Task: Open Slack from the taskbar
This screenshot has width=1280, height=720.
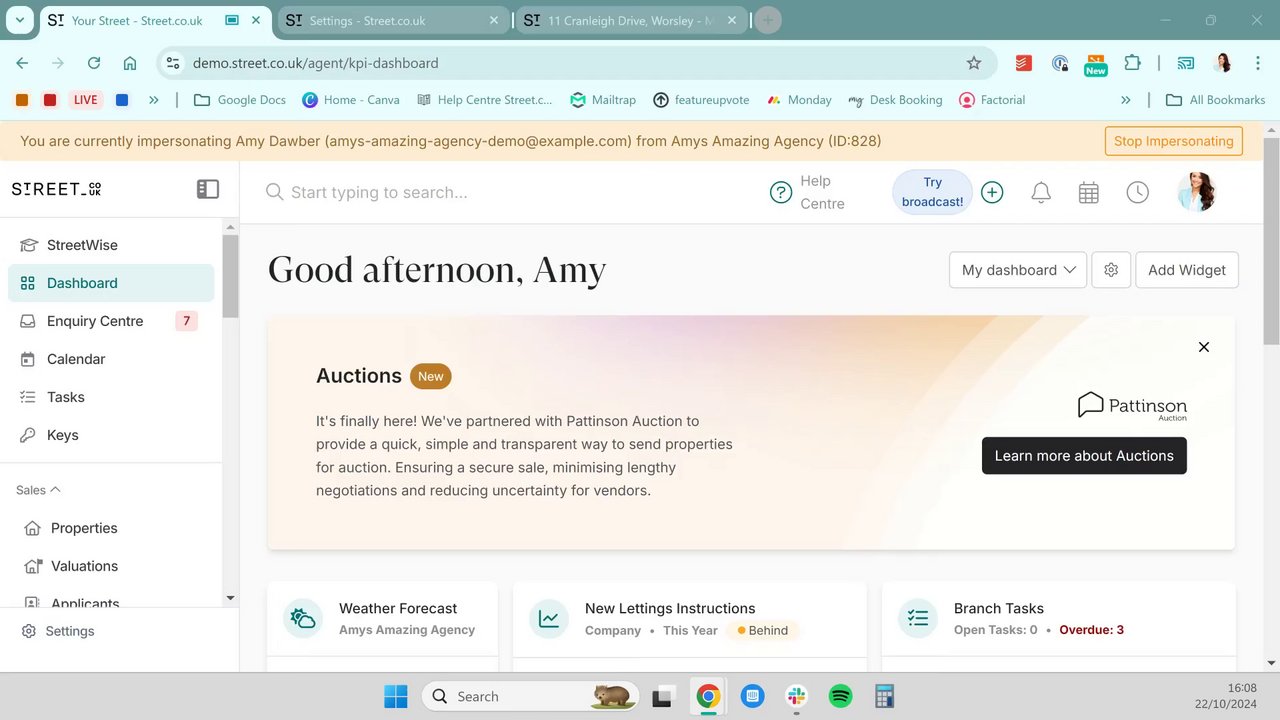Action: click(796, 697)
